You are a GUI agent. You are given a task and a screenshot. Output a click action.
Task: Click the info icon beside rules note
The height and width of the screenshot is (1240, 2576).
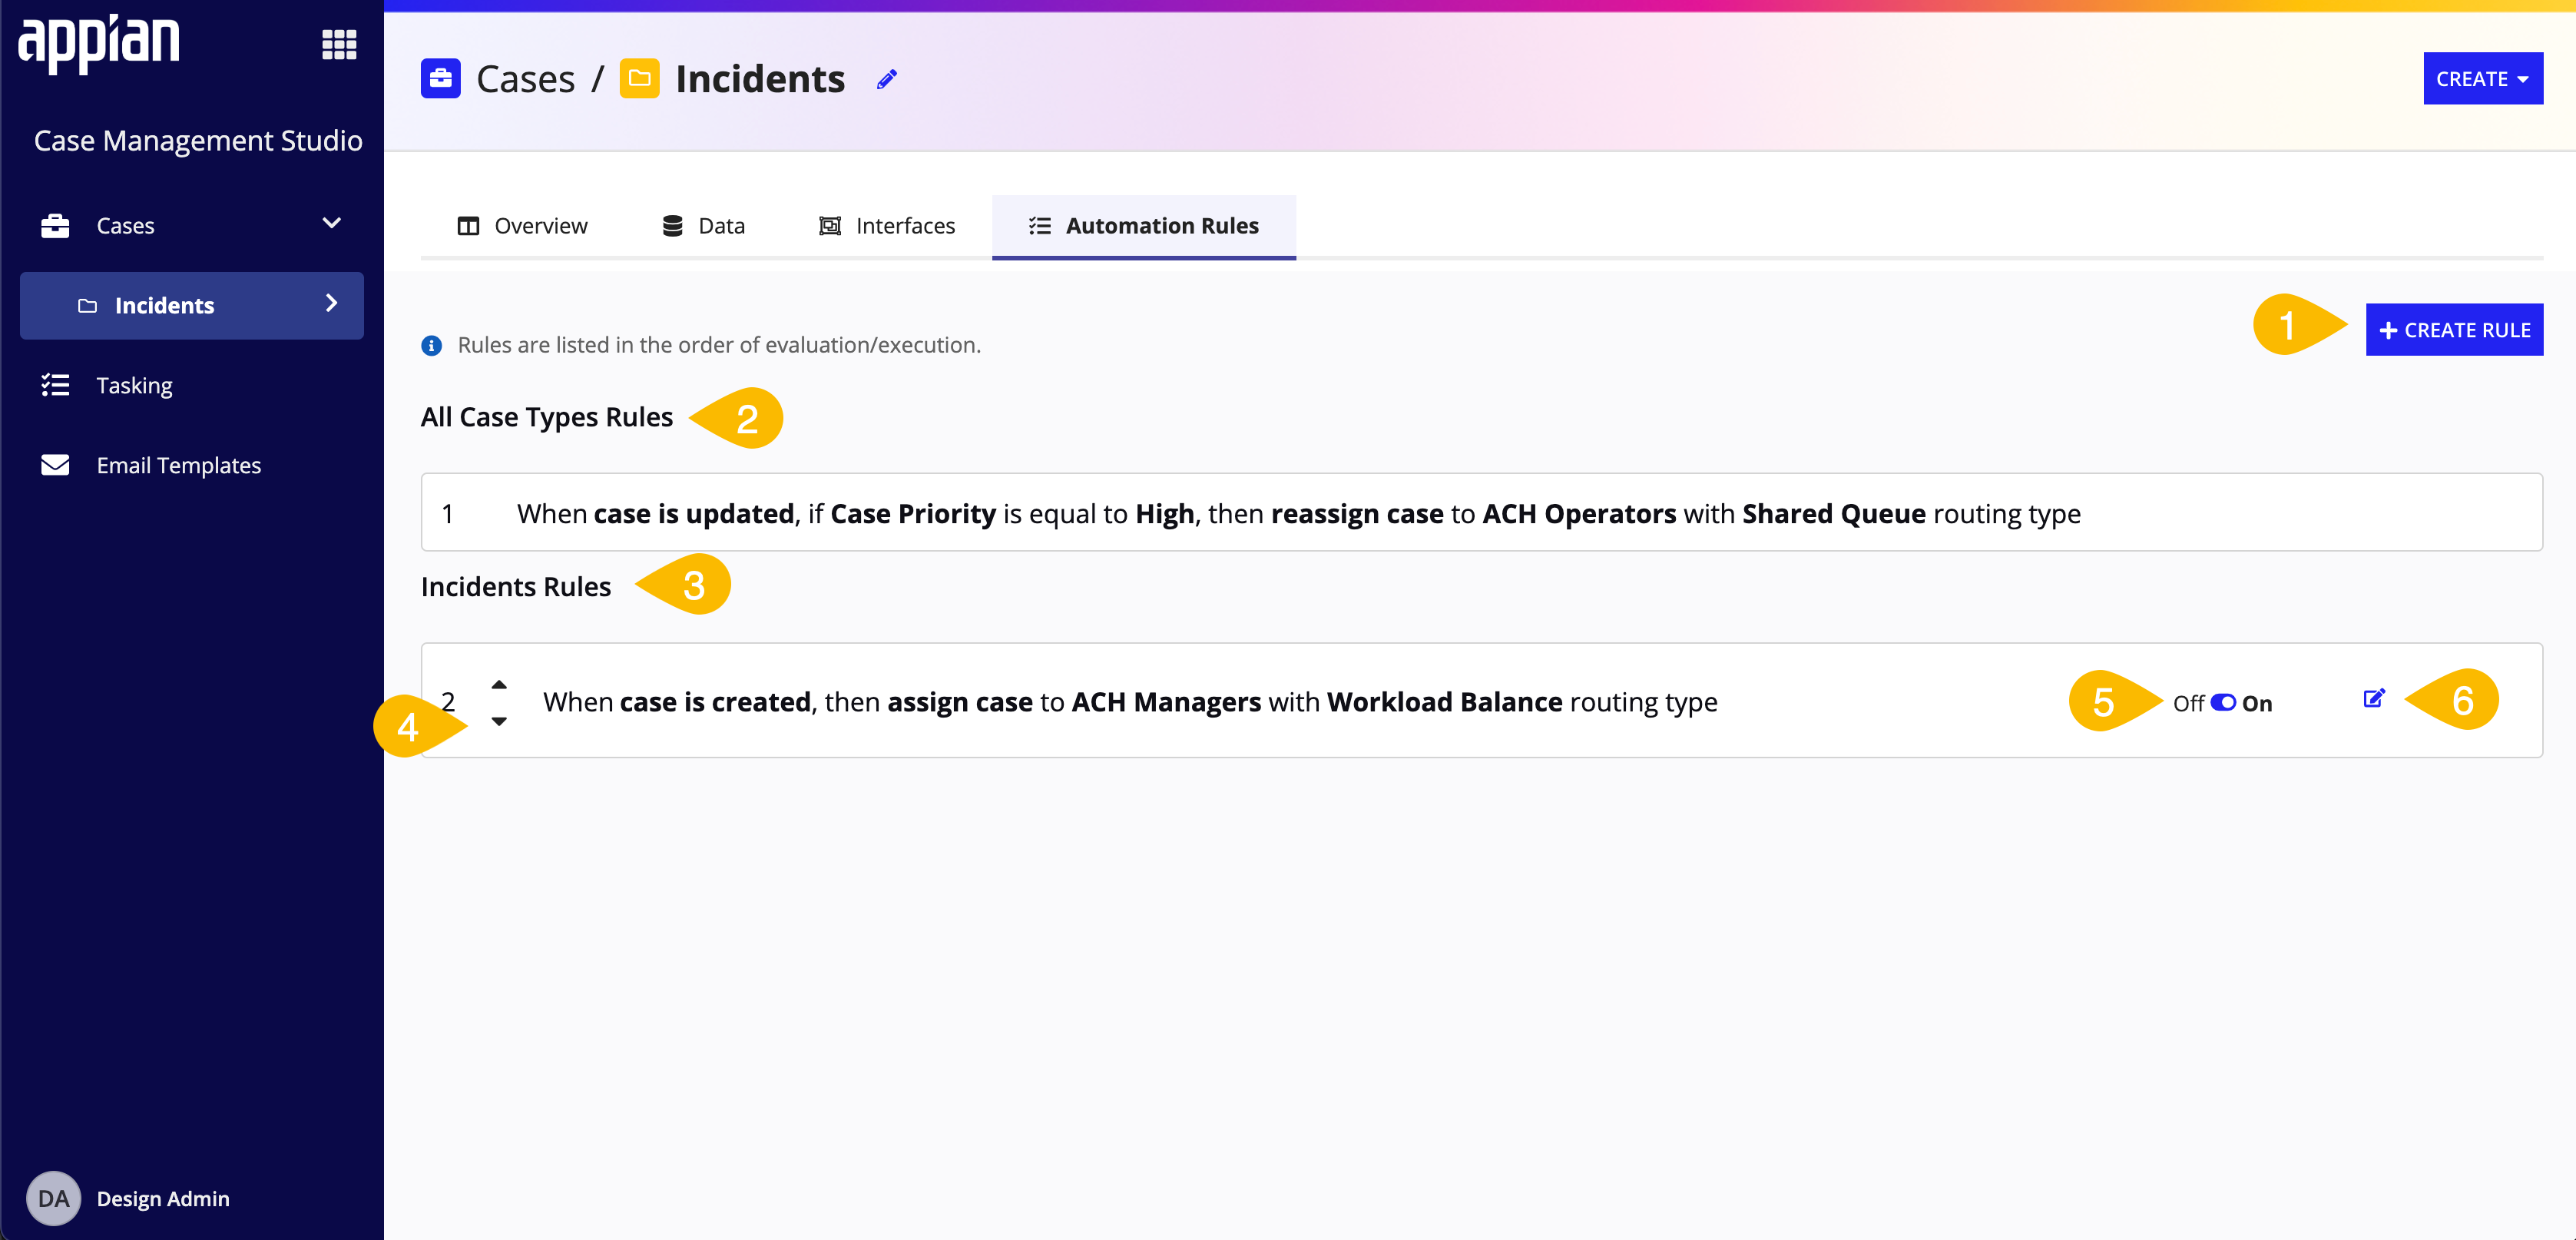click(432, 346)
